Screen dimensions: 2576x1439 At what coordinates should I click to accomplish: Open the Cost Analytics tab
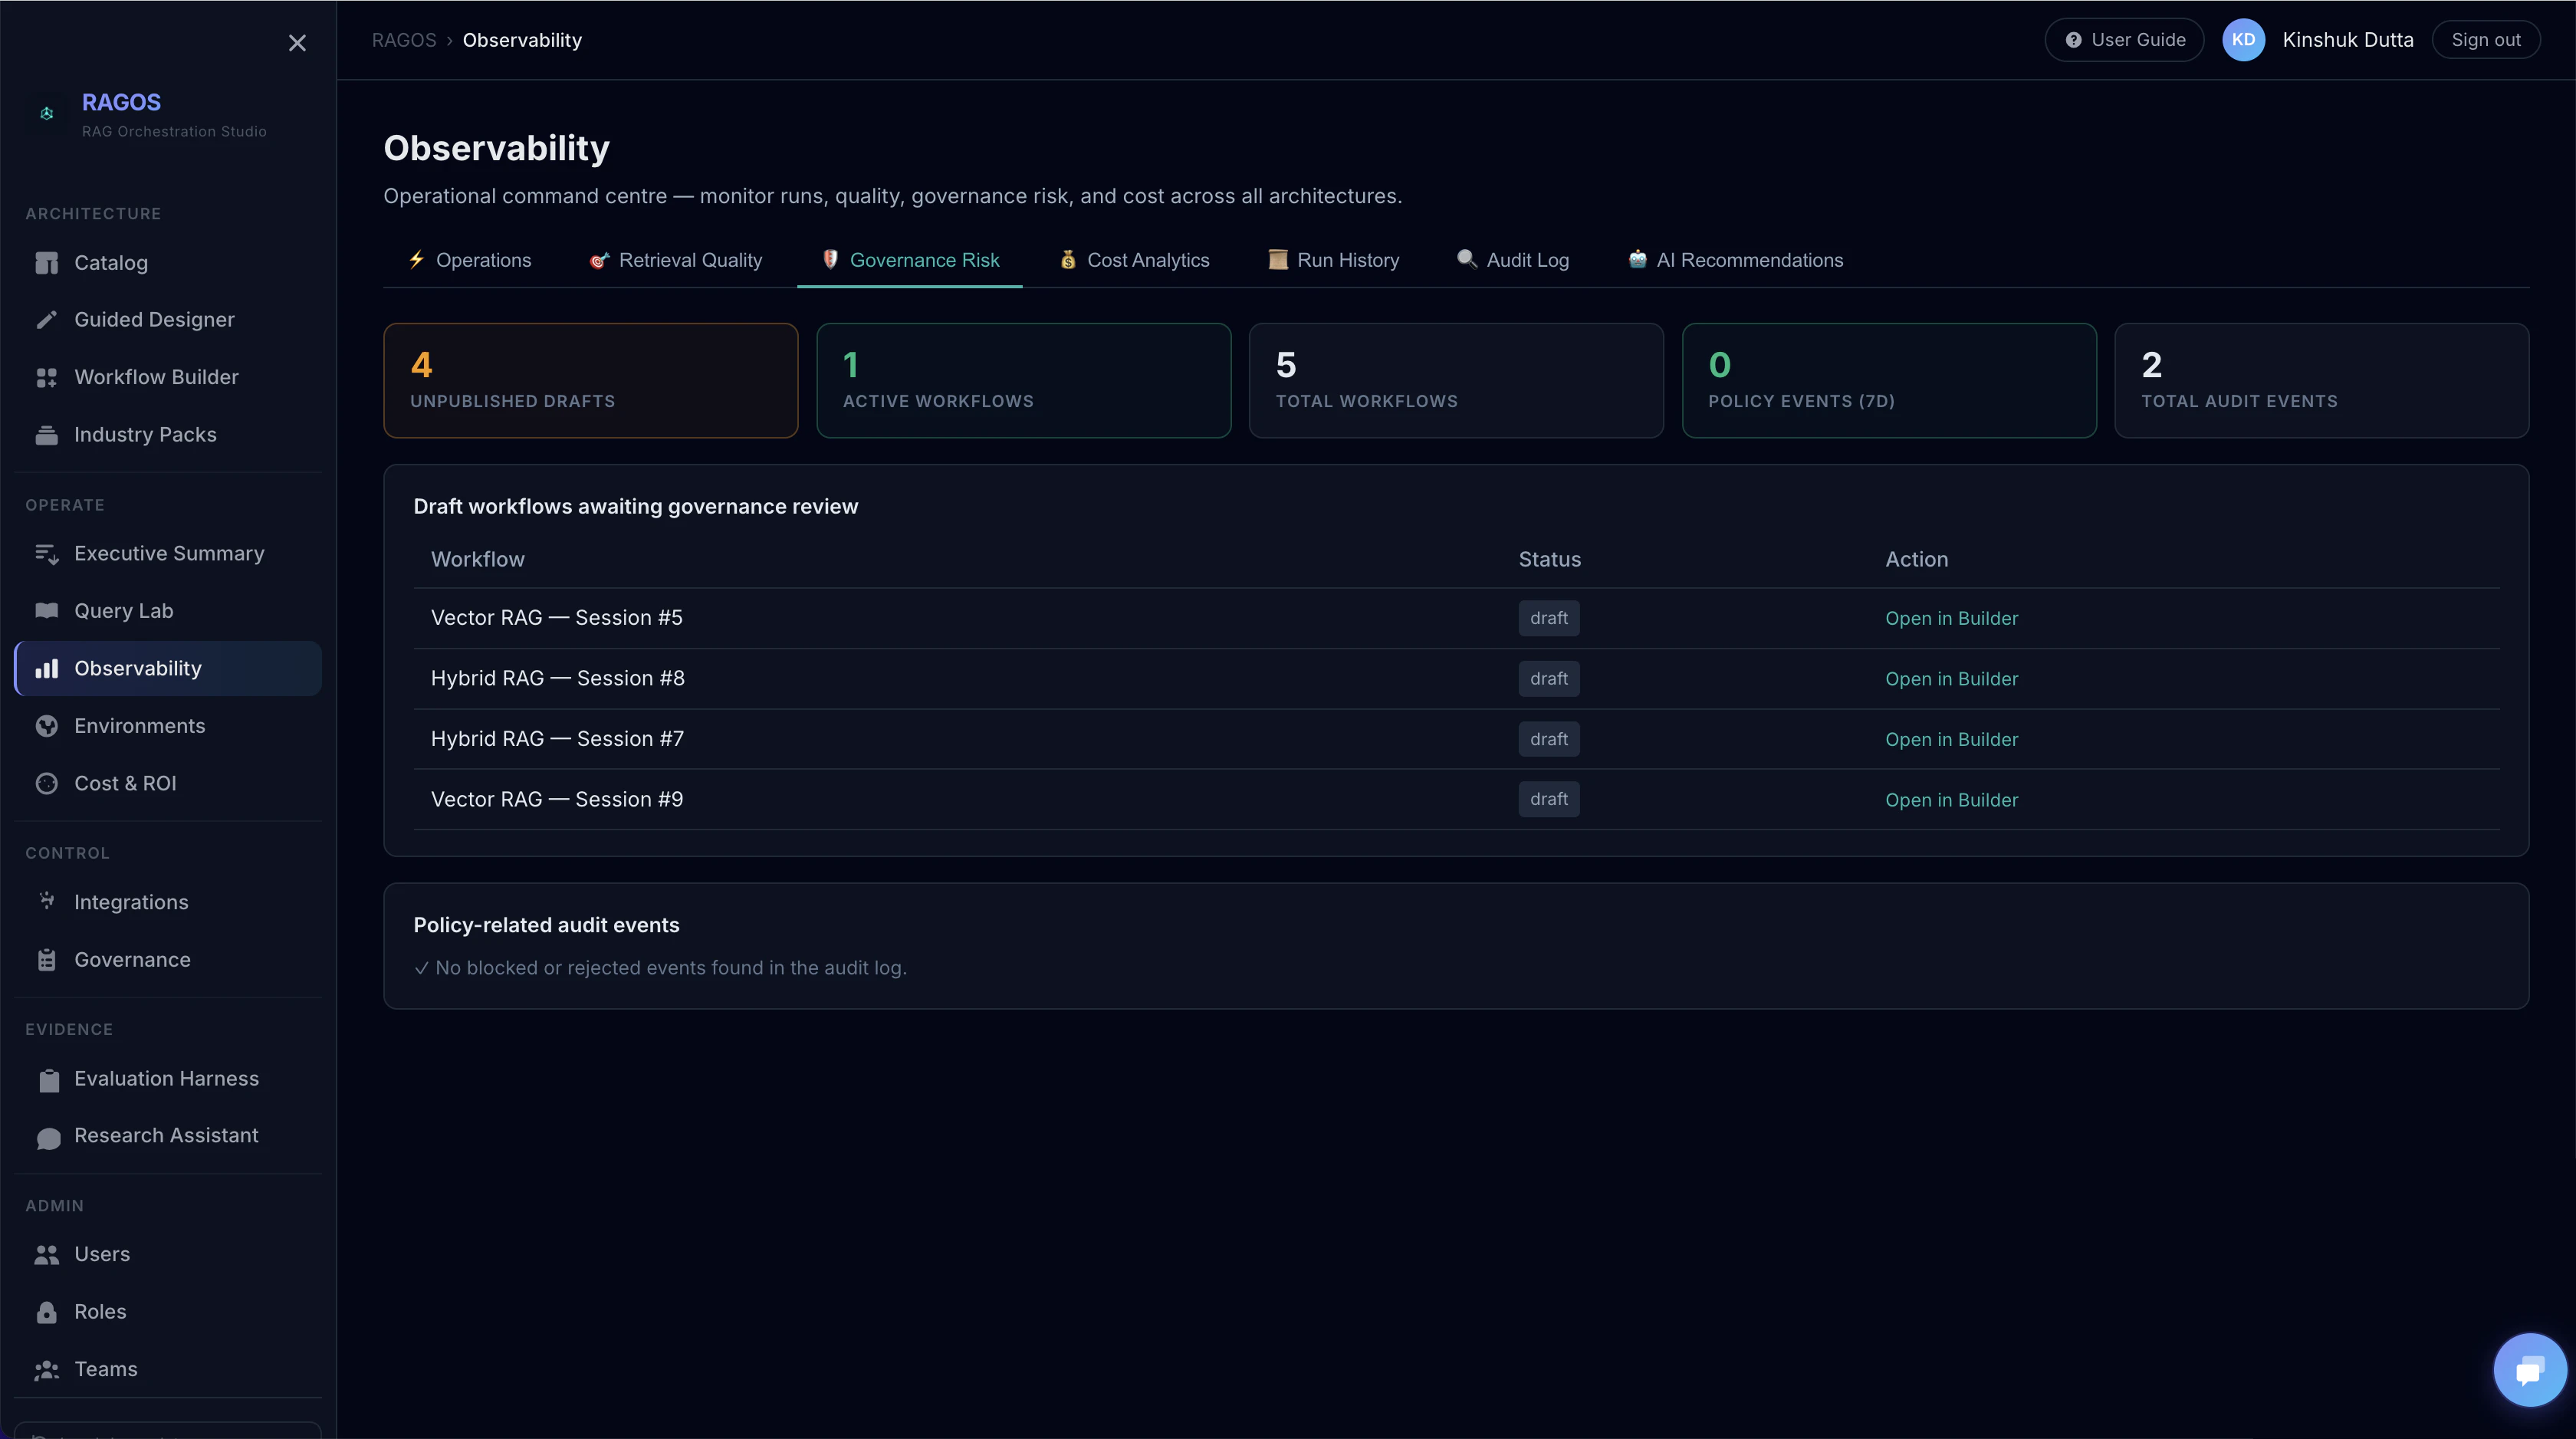tap(1134, 260)
